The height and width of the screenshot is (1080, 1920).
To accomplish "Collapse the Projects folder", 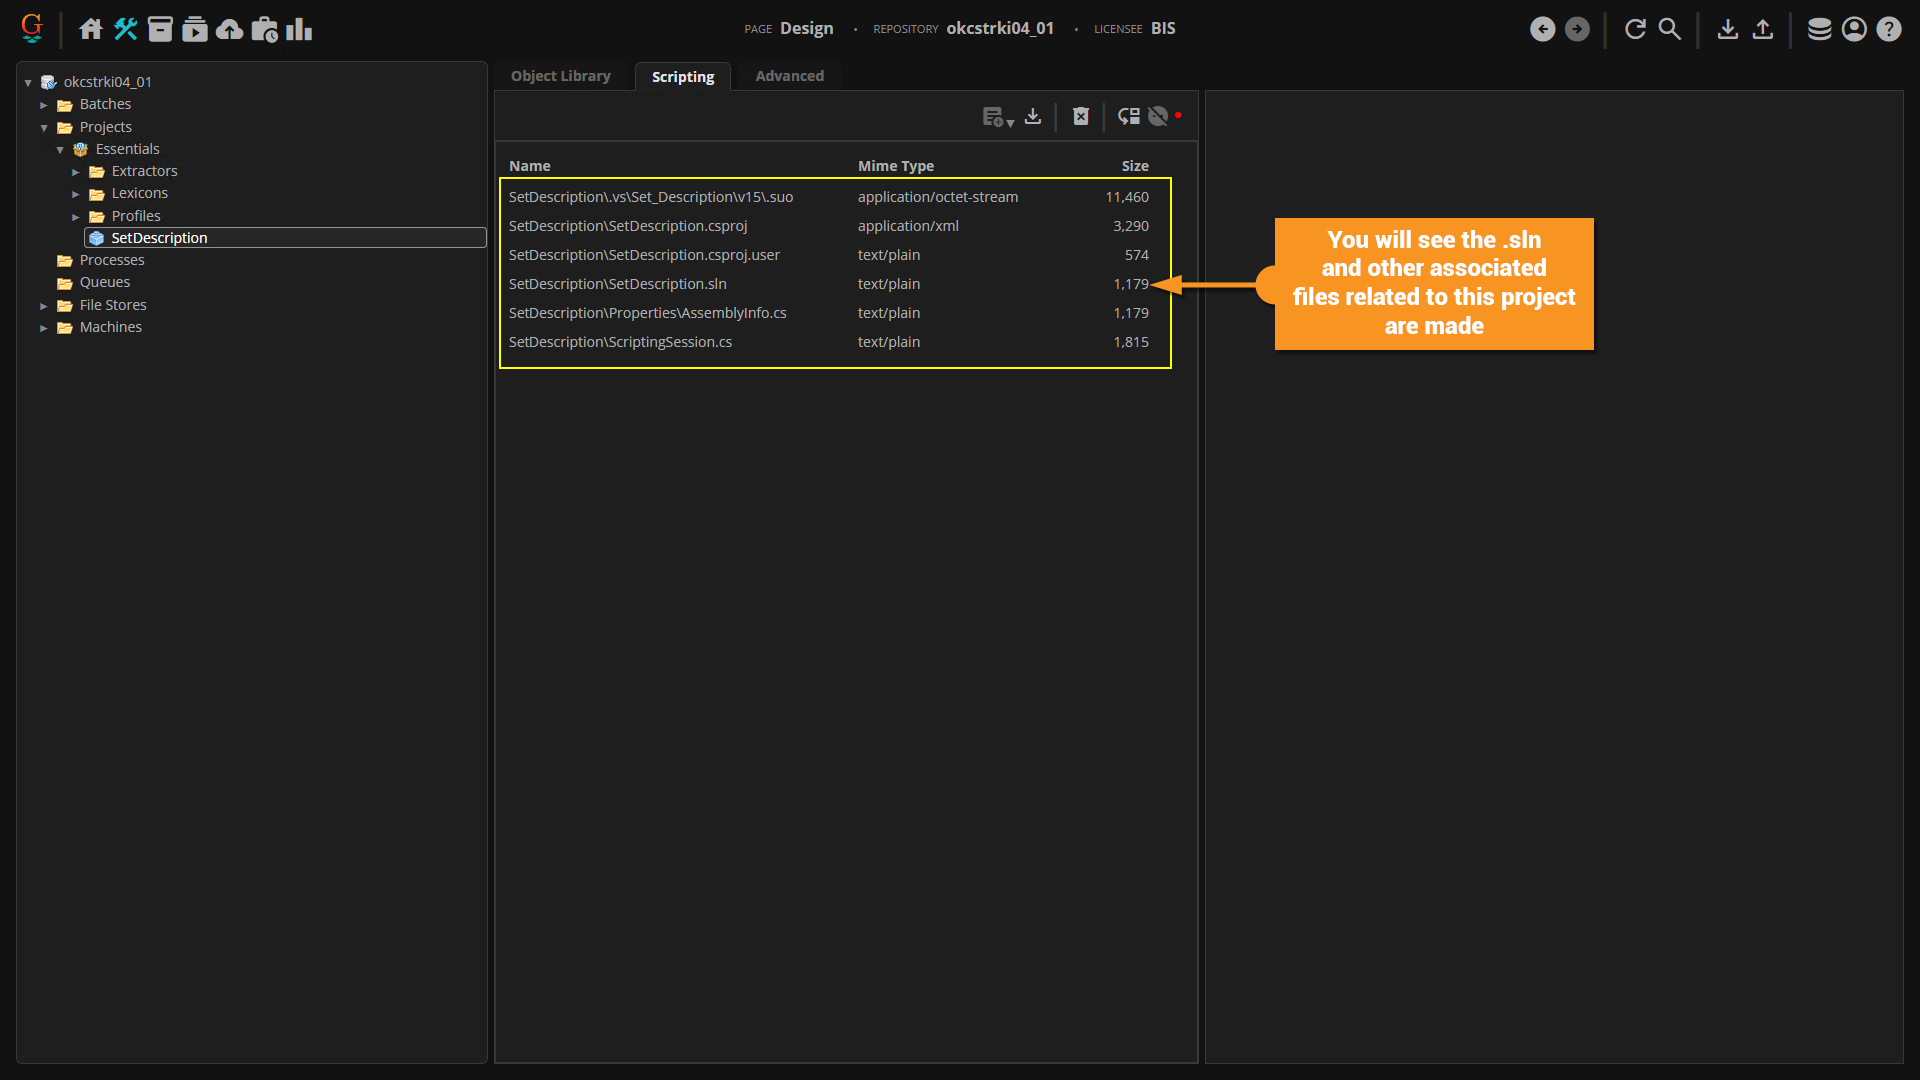I will point(44,128).
